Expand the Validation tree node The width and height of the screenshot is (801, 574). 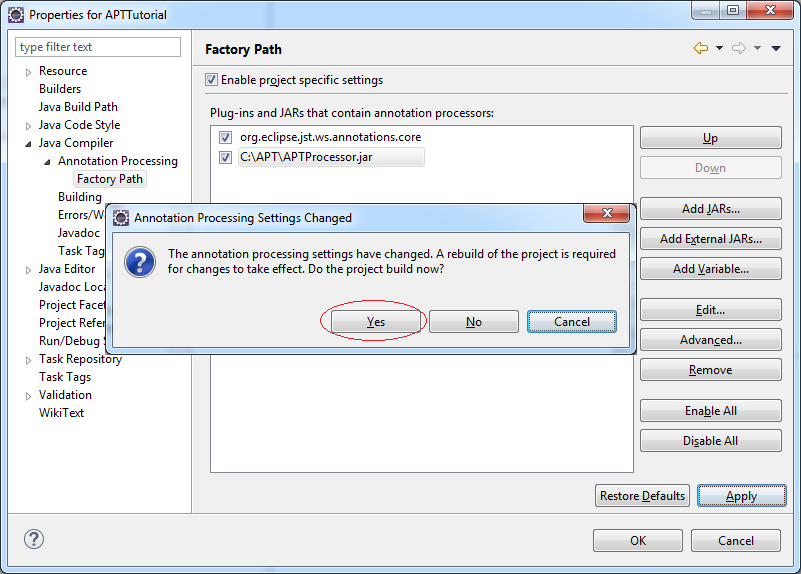29,396
